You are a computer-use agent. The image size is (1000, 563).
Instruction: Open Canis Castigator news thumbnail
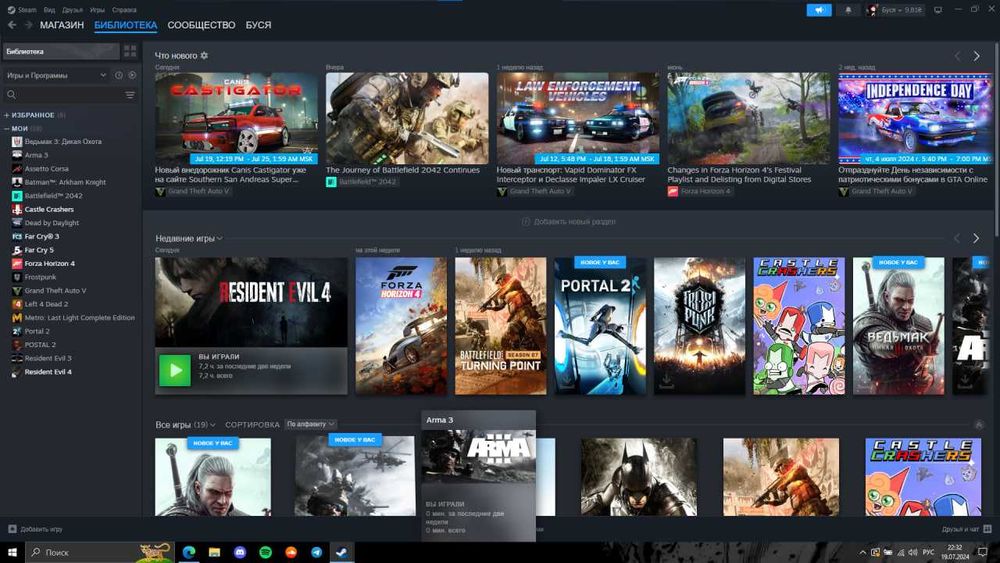click(236, 119)
